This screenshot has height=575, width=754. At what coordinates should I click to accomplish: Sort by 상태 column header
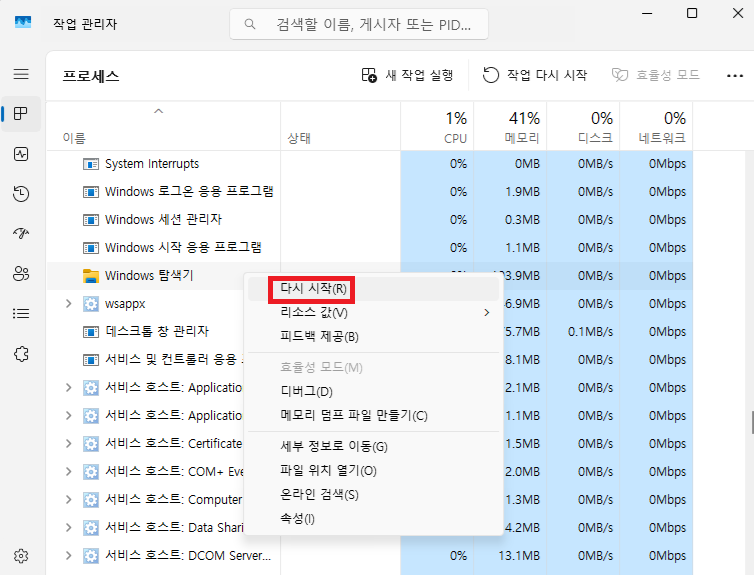340,126
